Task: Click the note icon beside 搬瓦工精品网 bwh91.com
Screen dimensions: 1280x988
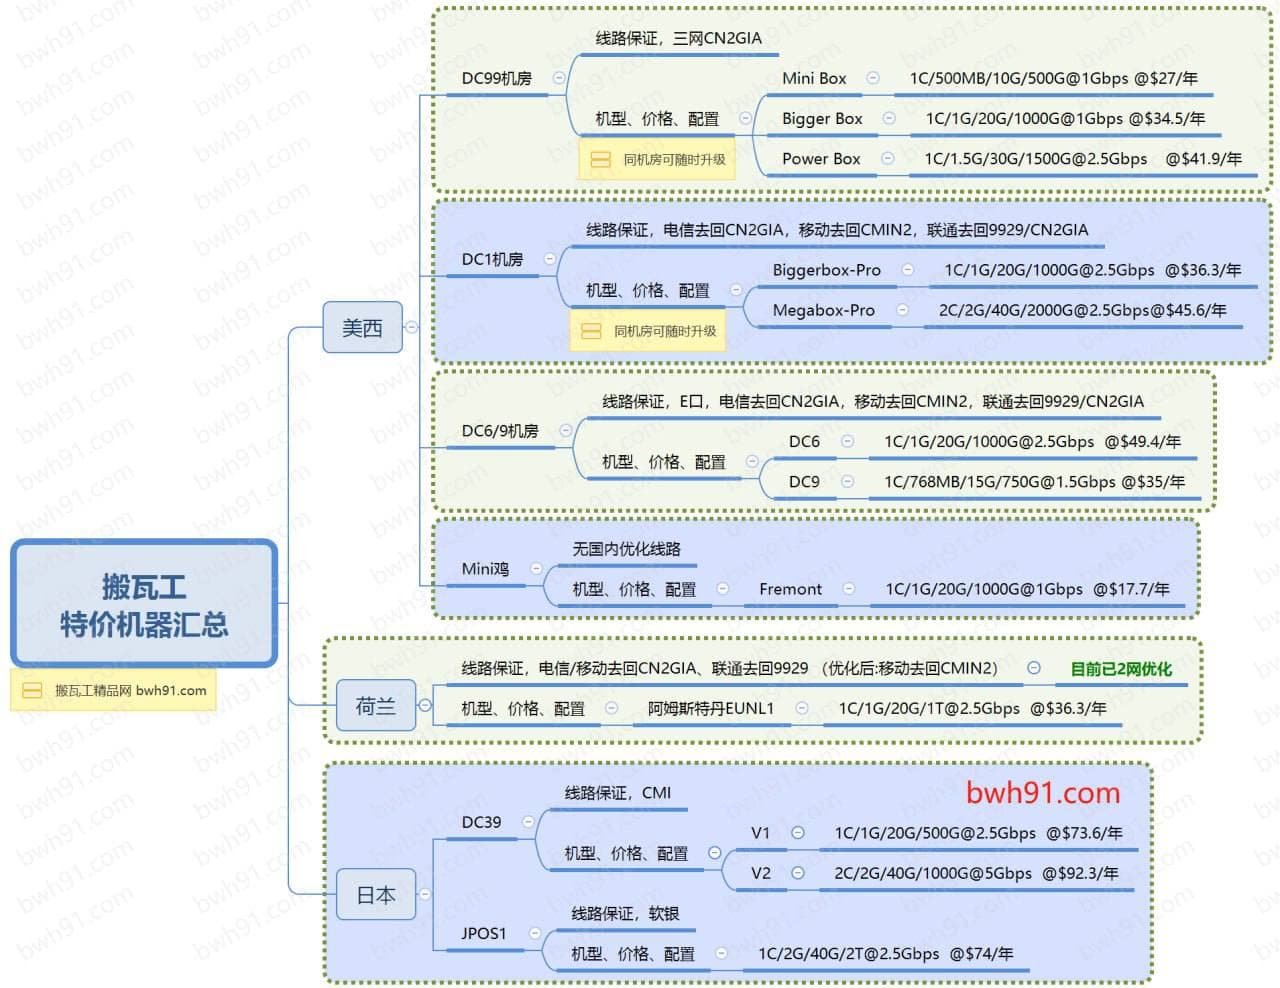Action: 32,690
